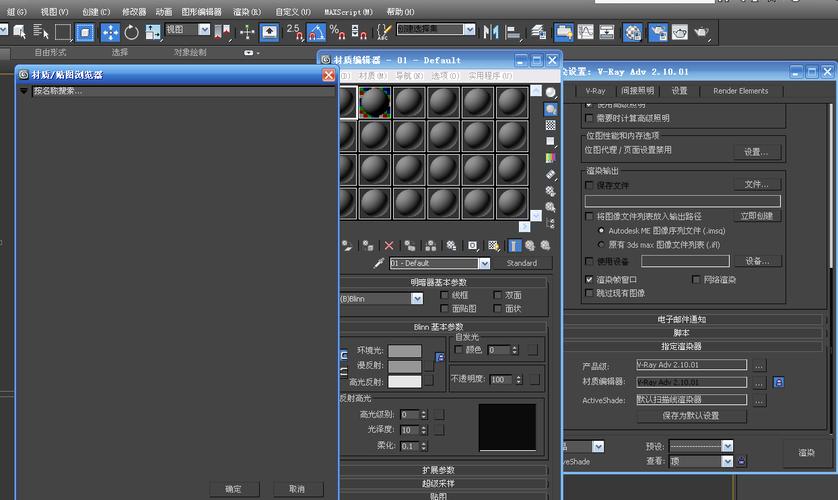Click the Mirror tool icon
This screenshot has height=500, width=838.
click(x=490, y=33)
